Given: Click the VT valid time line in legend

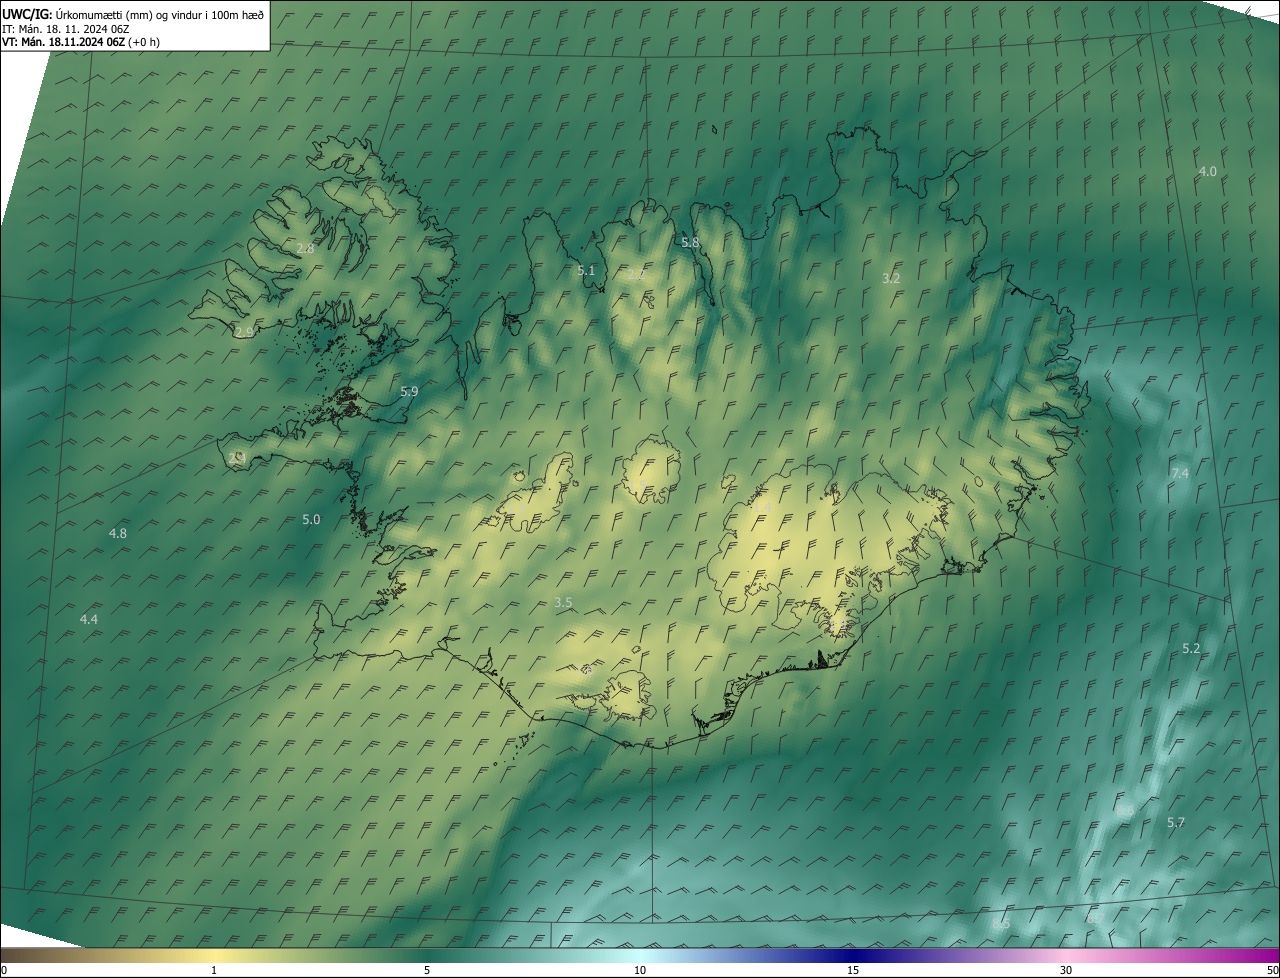Looking at the screenshot, I should pos(82,42).
